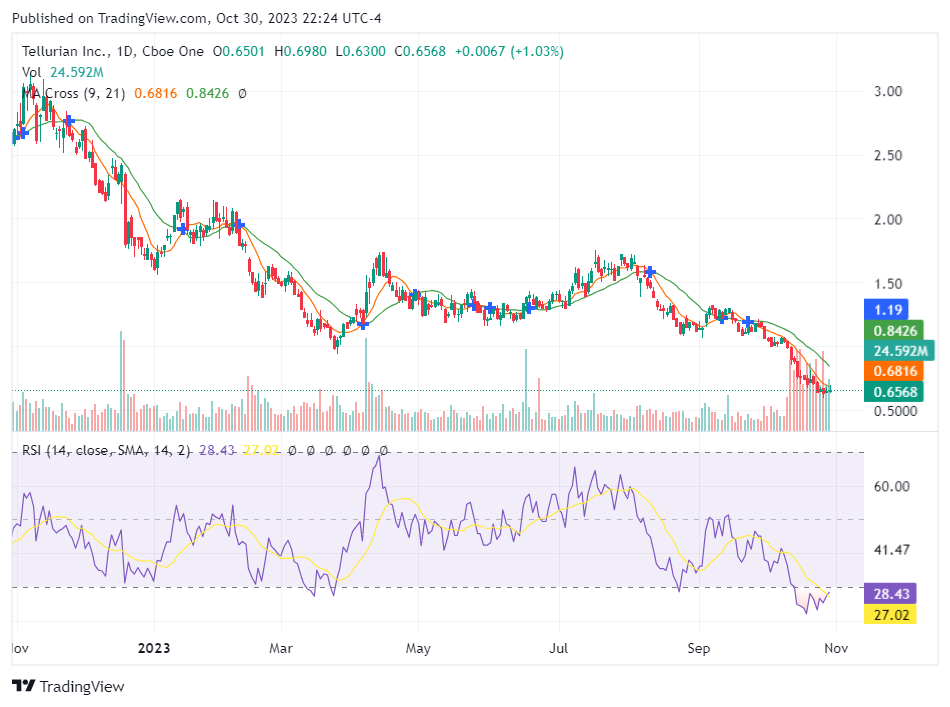The image size is (950, 707).
Task: Click the TradingView logo icon
Action: pyautogui.click(x=23, y=686)
